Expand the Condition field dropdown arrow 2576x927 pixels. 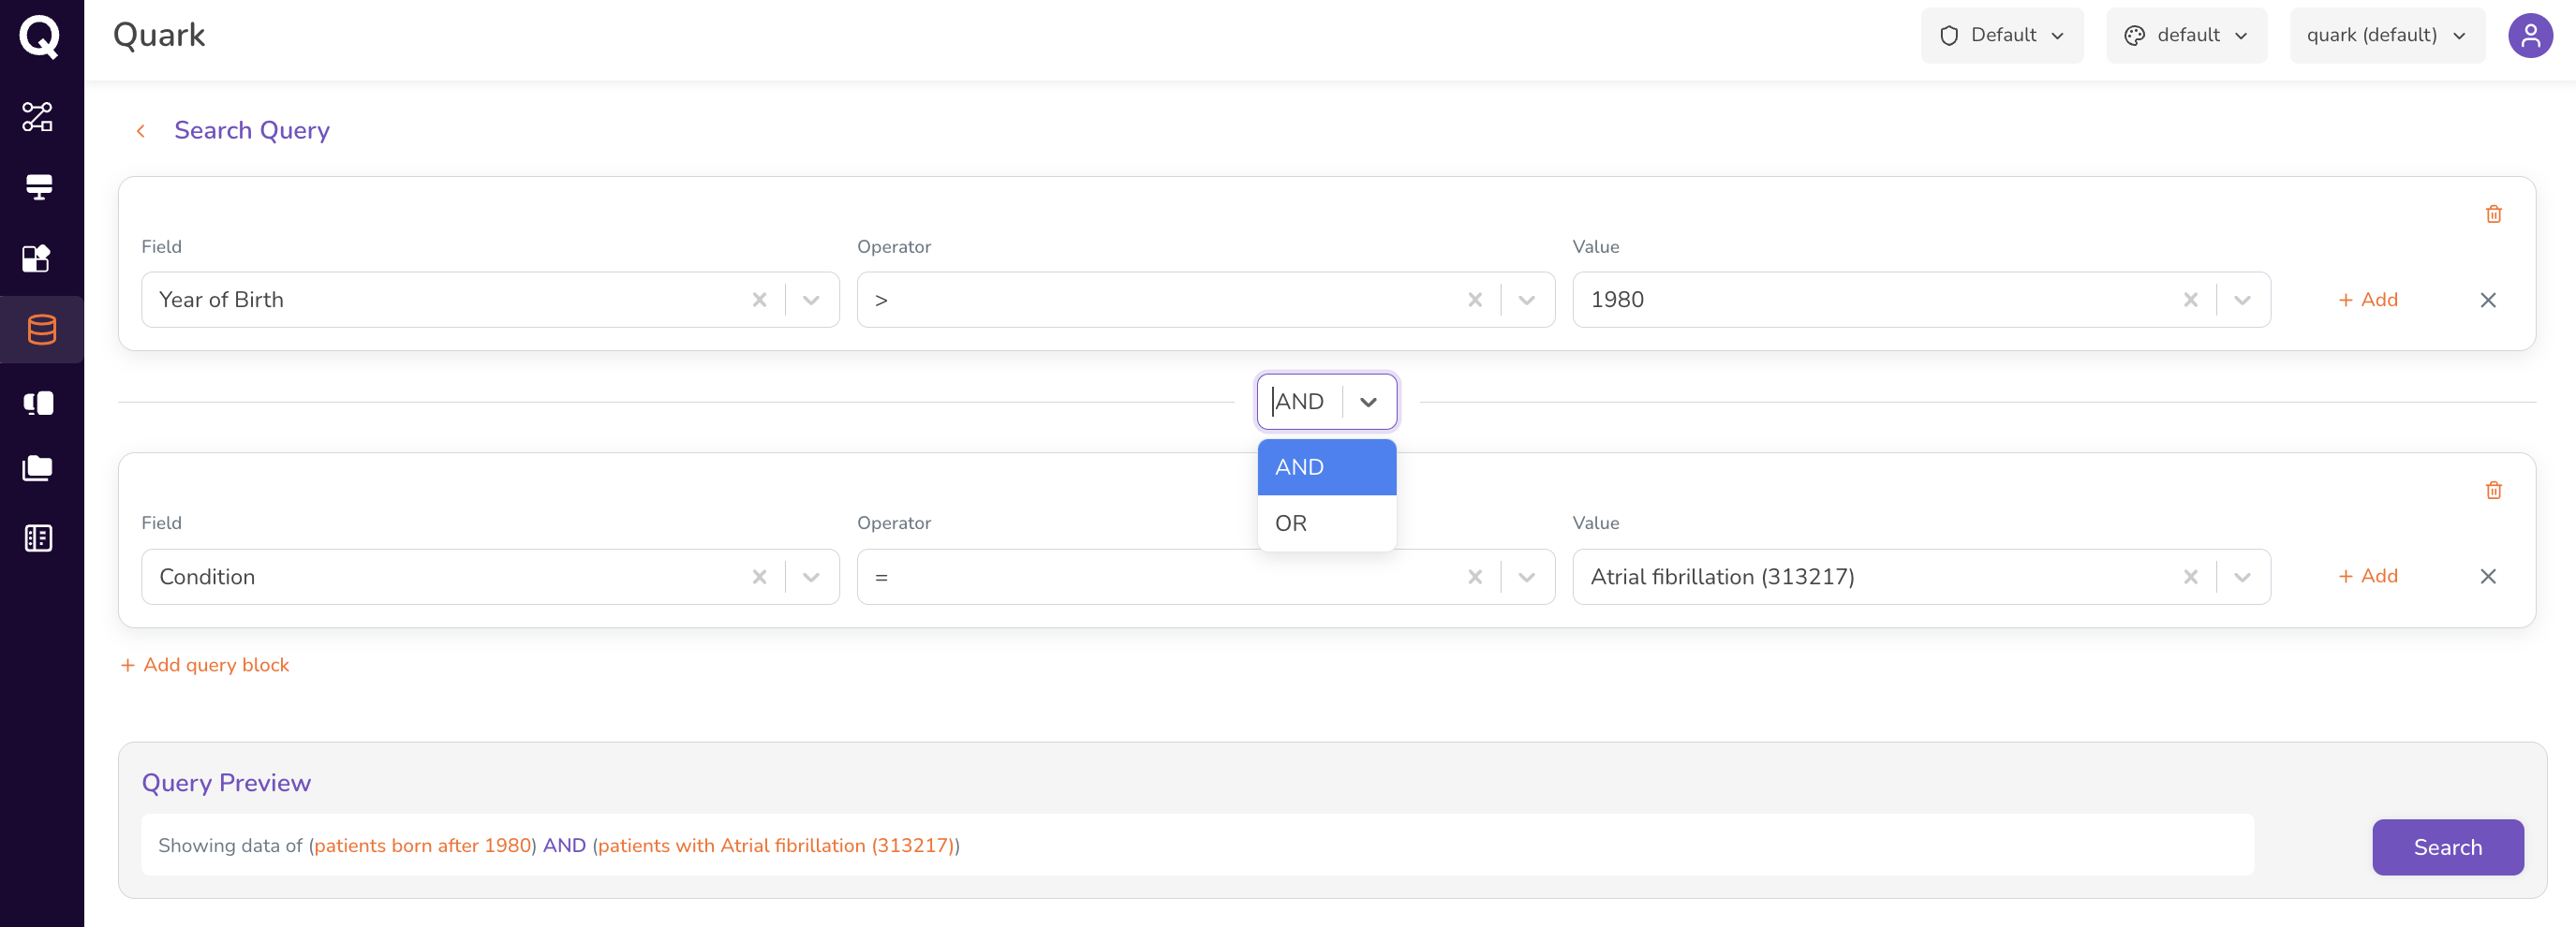pos(811,577)
